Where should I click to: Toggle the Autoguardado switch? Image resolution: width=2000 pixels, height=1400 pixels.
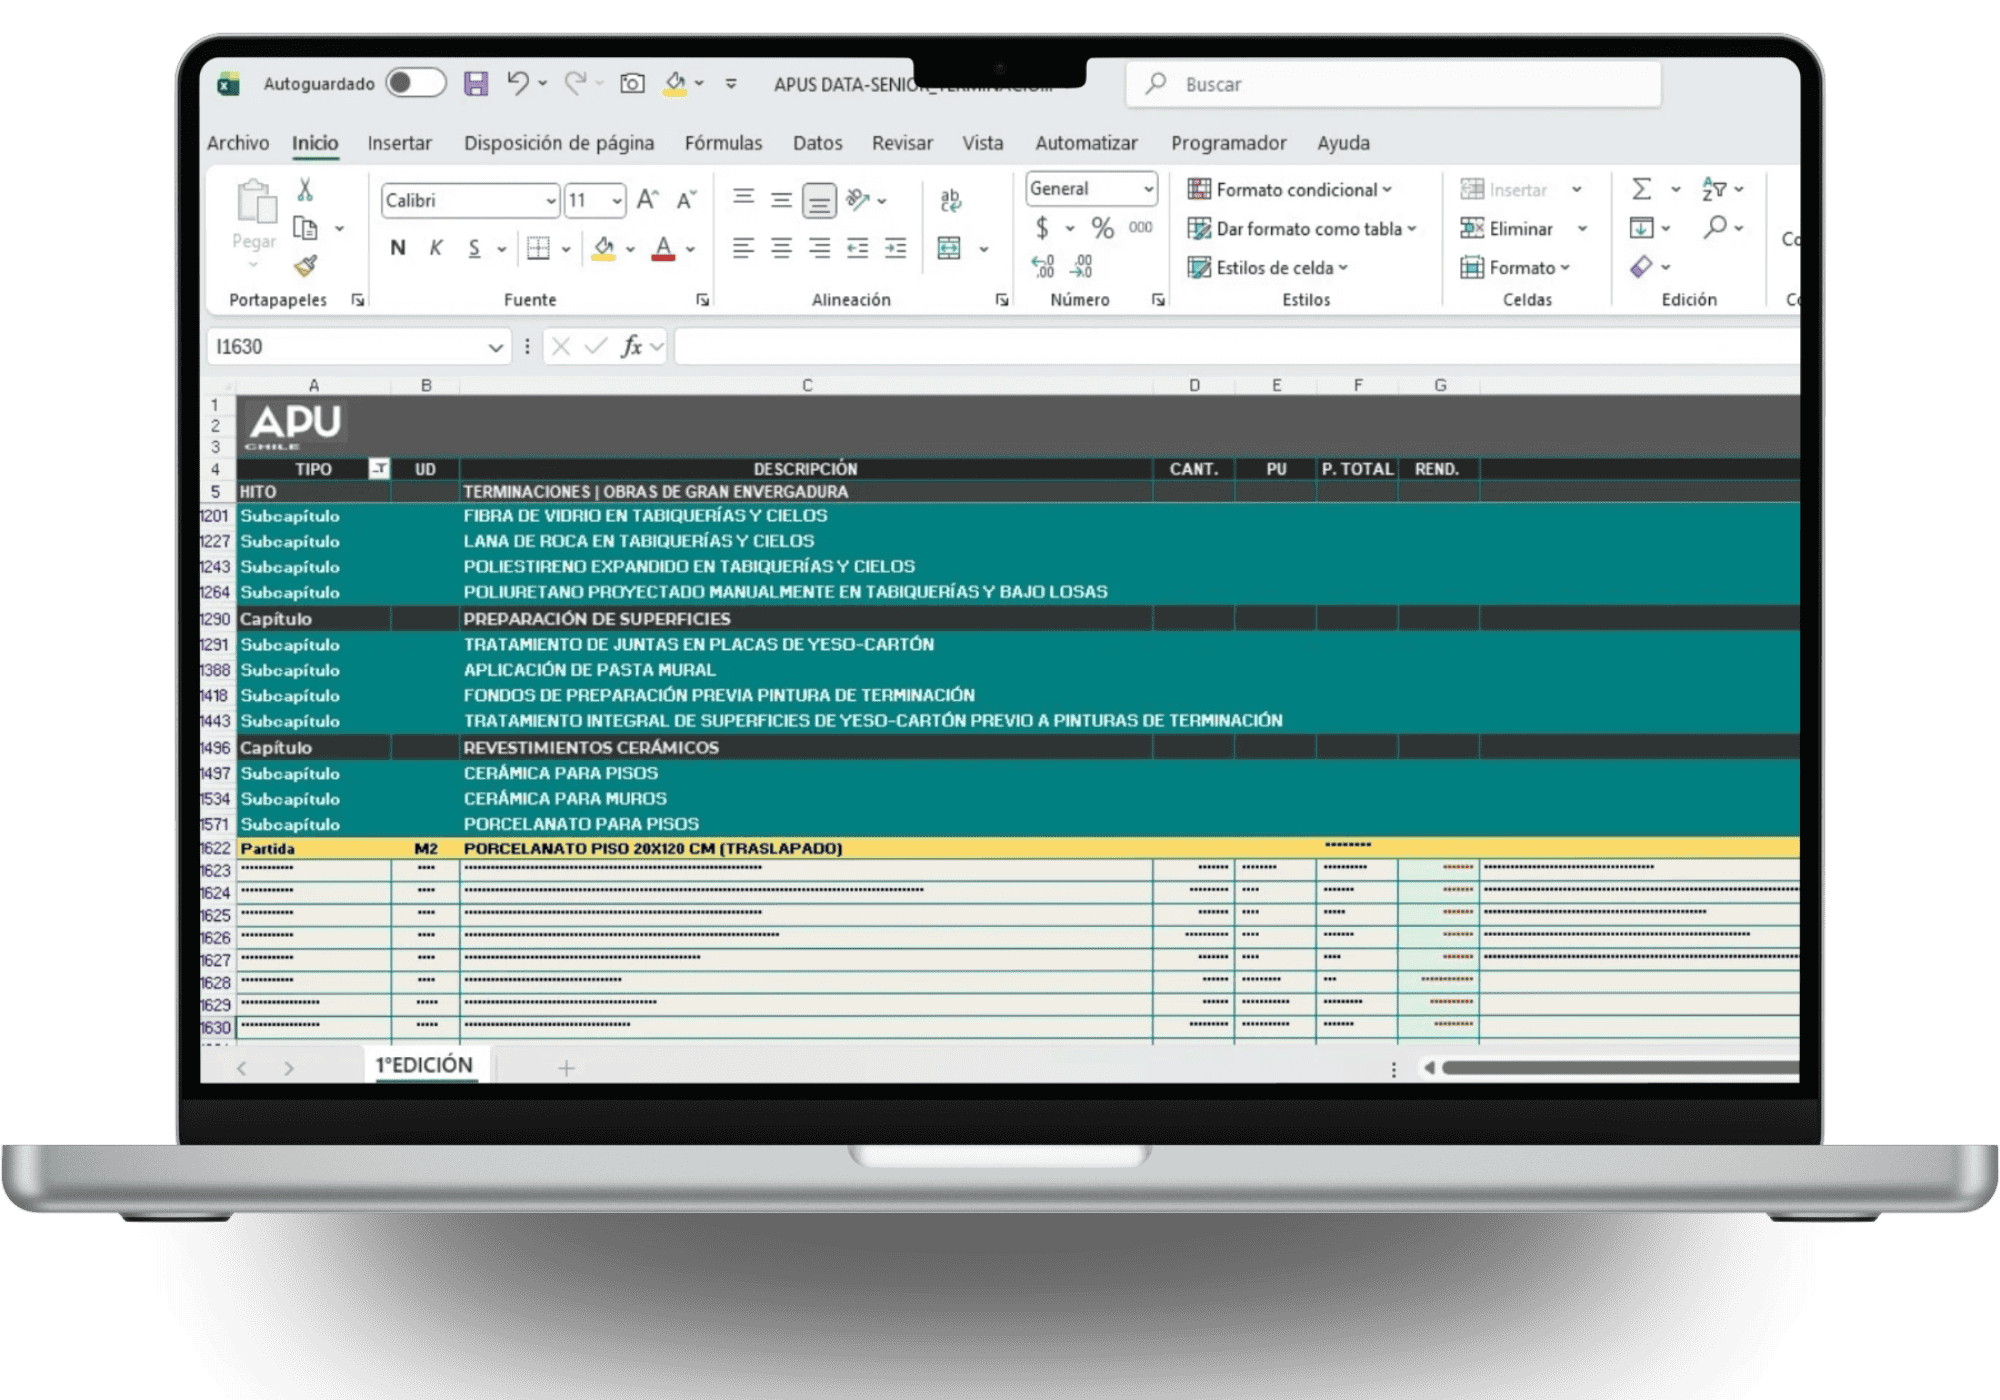coord(416,83)
